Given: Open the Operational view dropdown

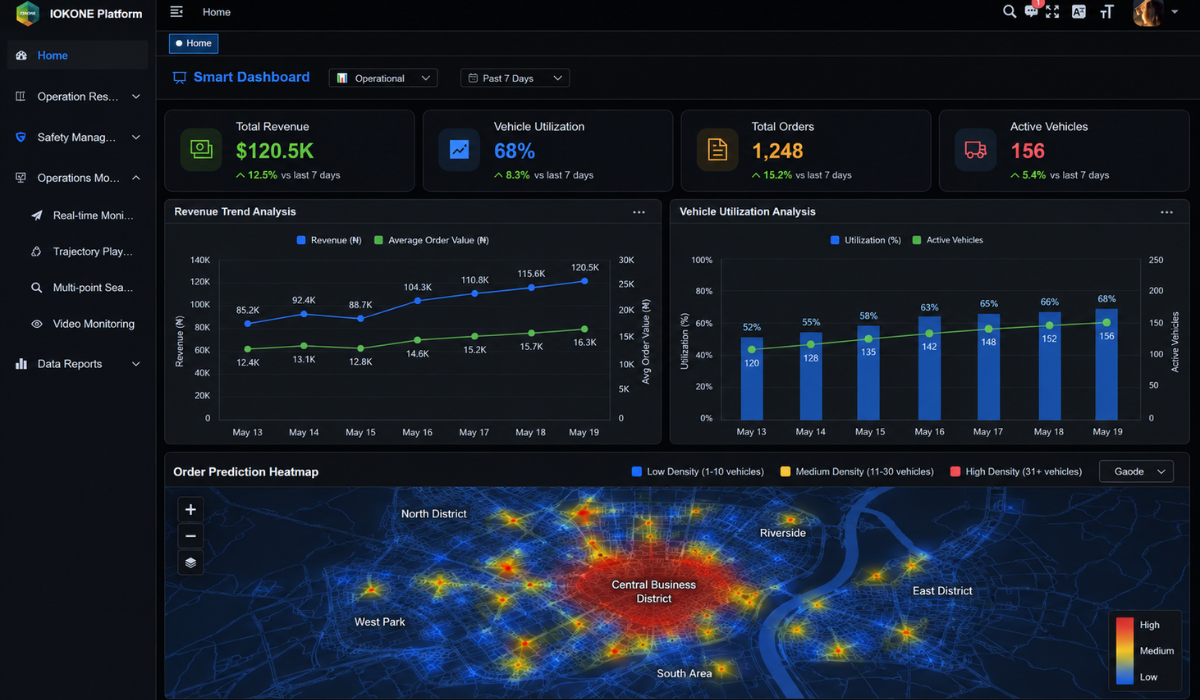Looking at the screenshot, I should [384, 78].
